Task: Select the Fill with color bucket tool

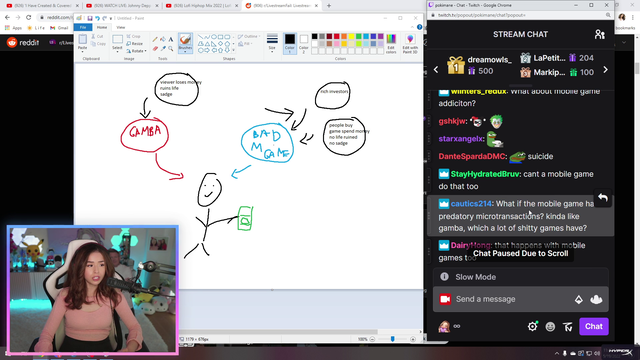Action: click(163, 40)
